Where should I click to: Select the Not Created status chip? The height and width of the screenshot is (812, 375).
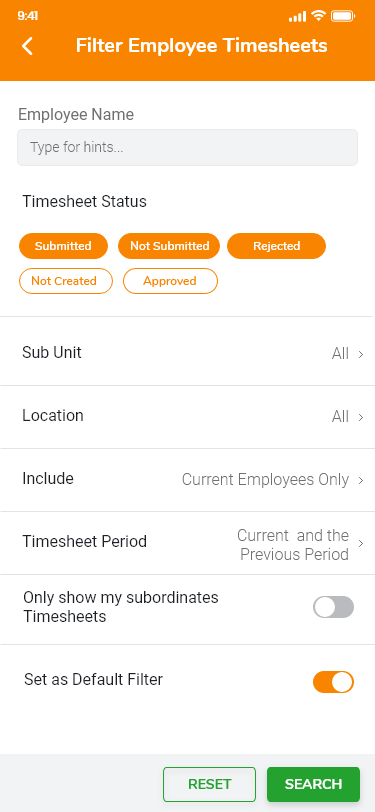click(65, 281)
